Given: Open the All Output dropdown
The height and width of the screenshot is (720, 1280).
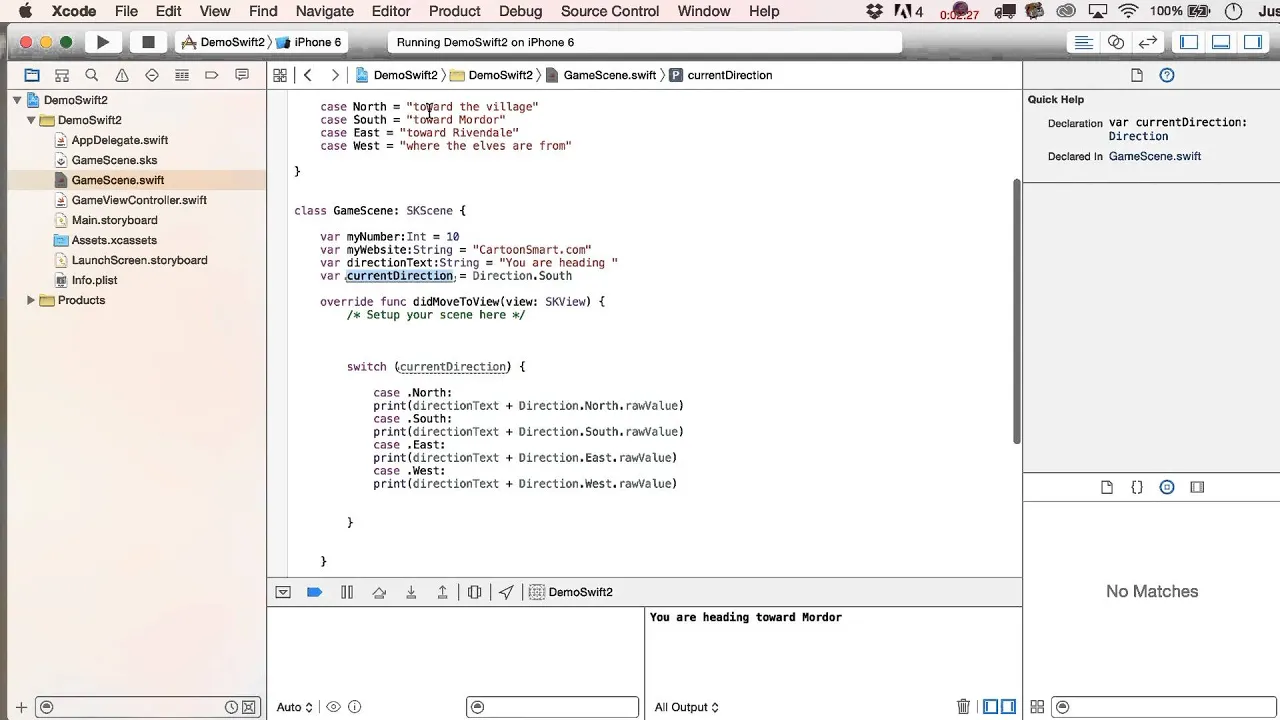Looking at the screenshot, I should (687, 707).
